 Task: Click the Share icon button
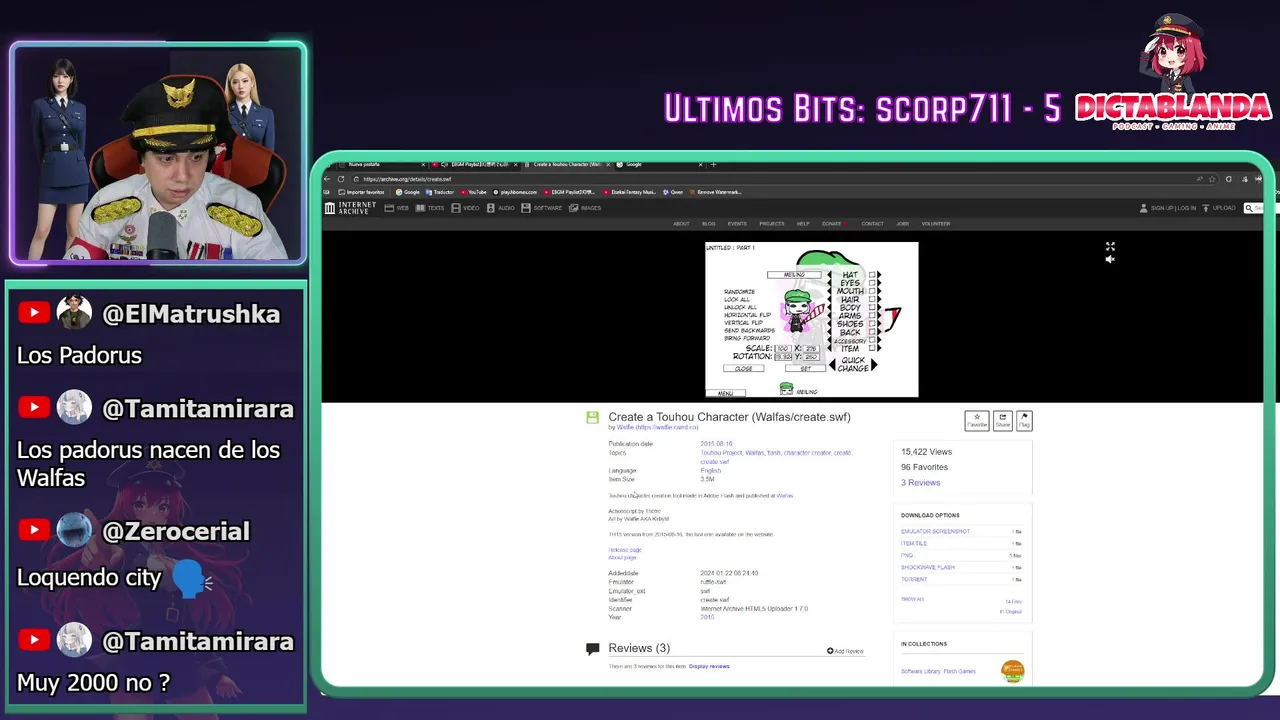coord(1002,420)
